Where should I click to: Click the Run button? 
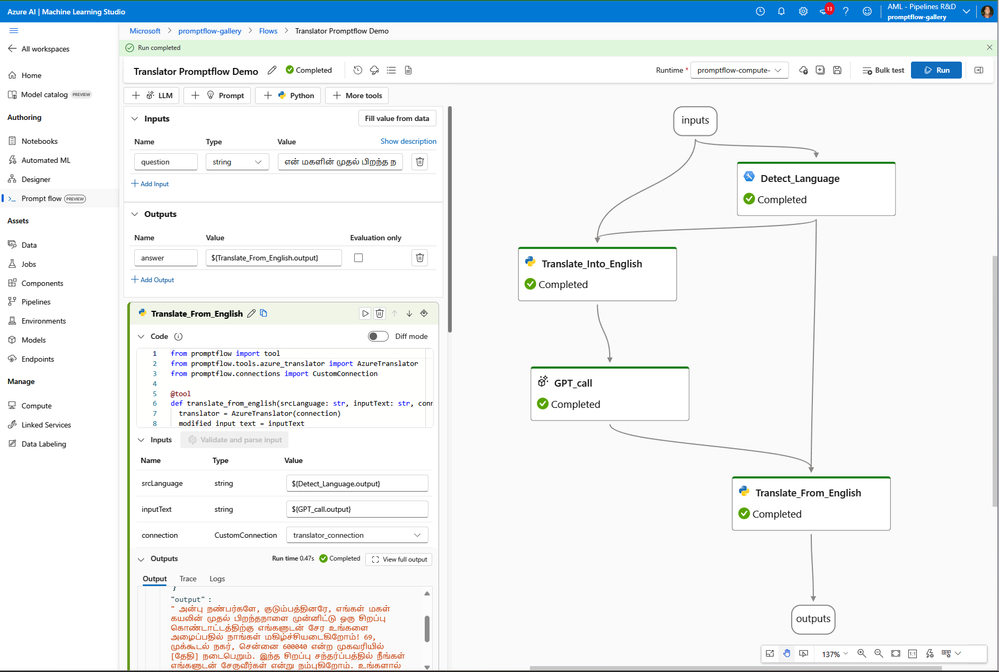[936, 70]
